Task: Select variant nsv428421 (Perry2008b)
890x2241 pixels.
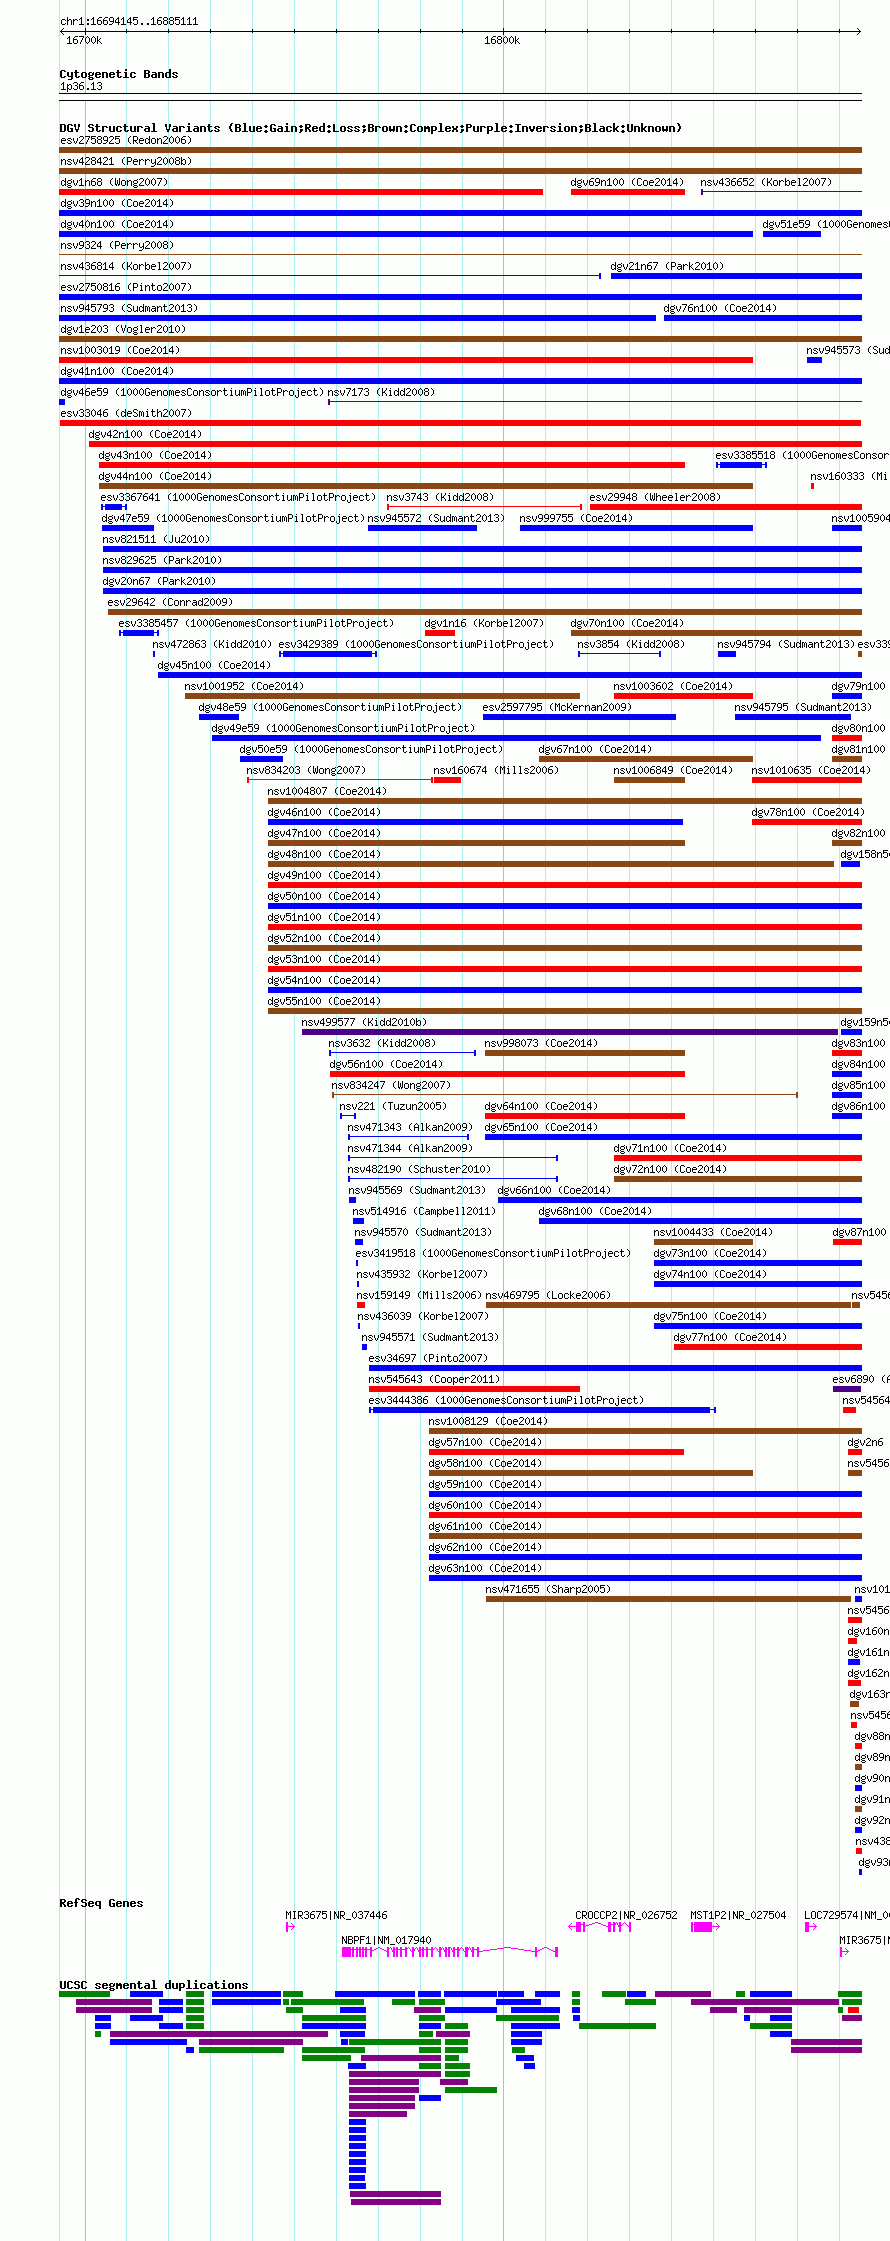Action: 126,161
